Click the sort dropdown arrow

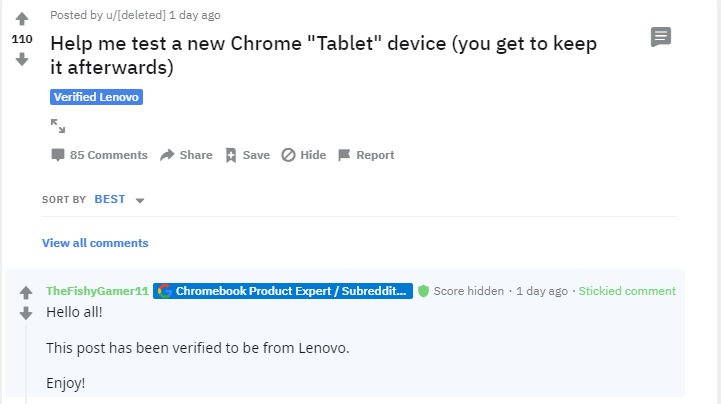[x=140, y=200]
